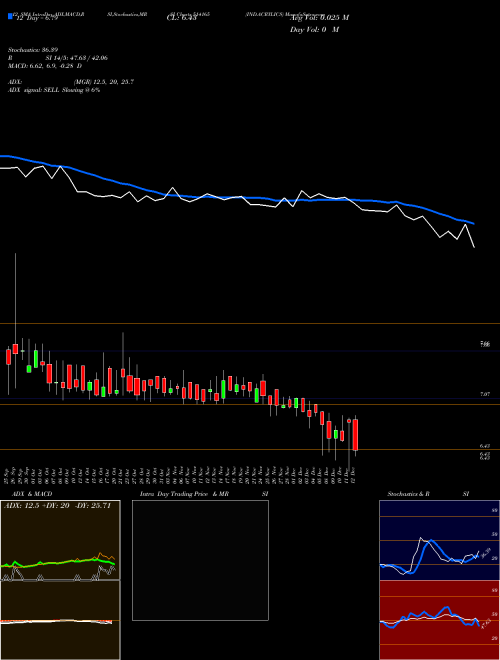Click the 'ADX & MACD' panel title
The height and width of the screenshot is (660, 500).
(x=32, y=494)
